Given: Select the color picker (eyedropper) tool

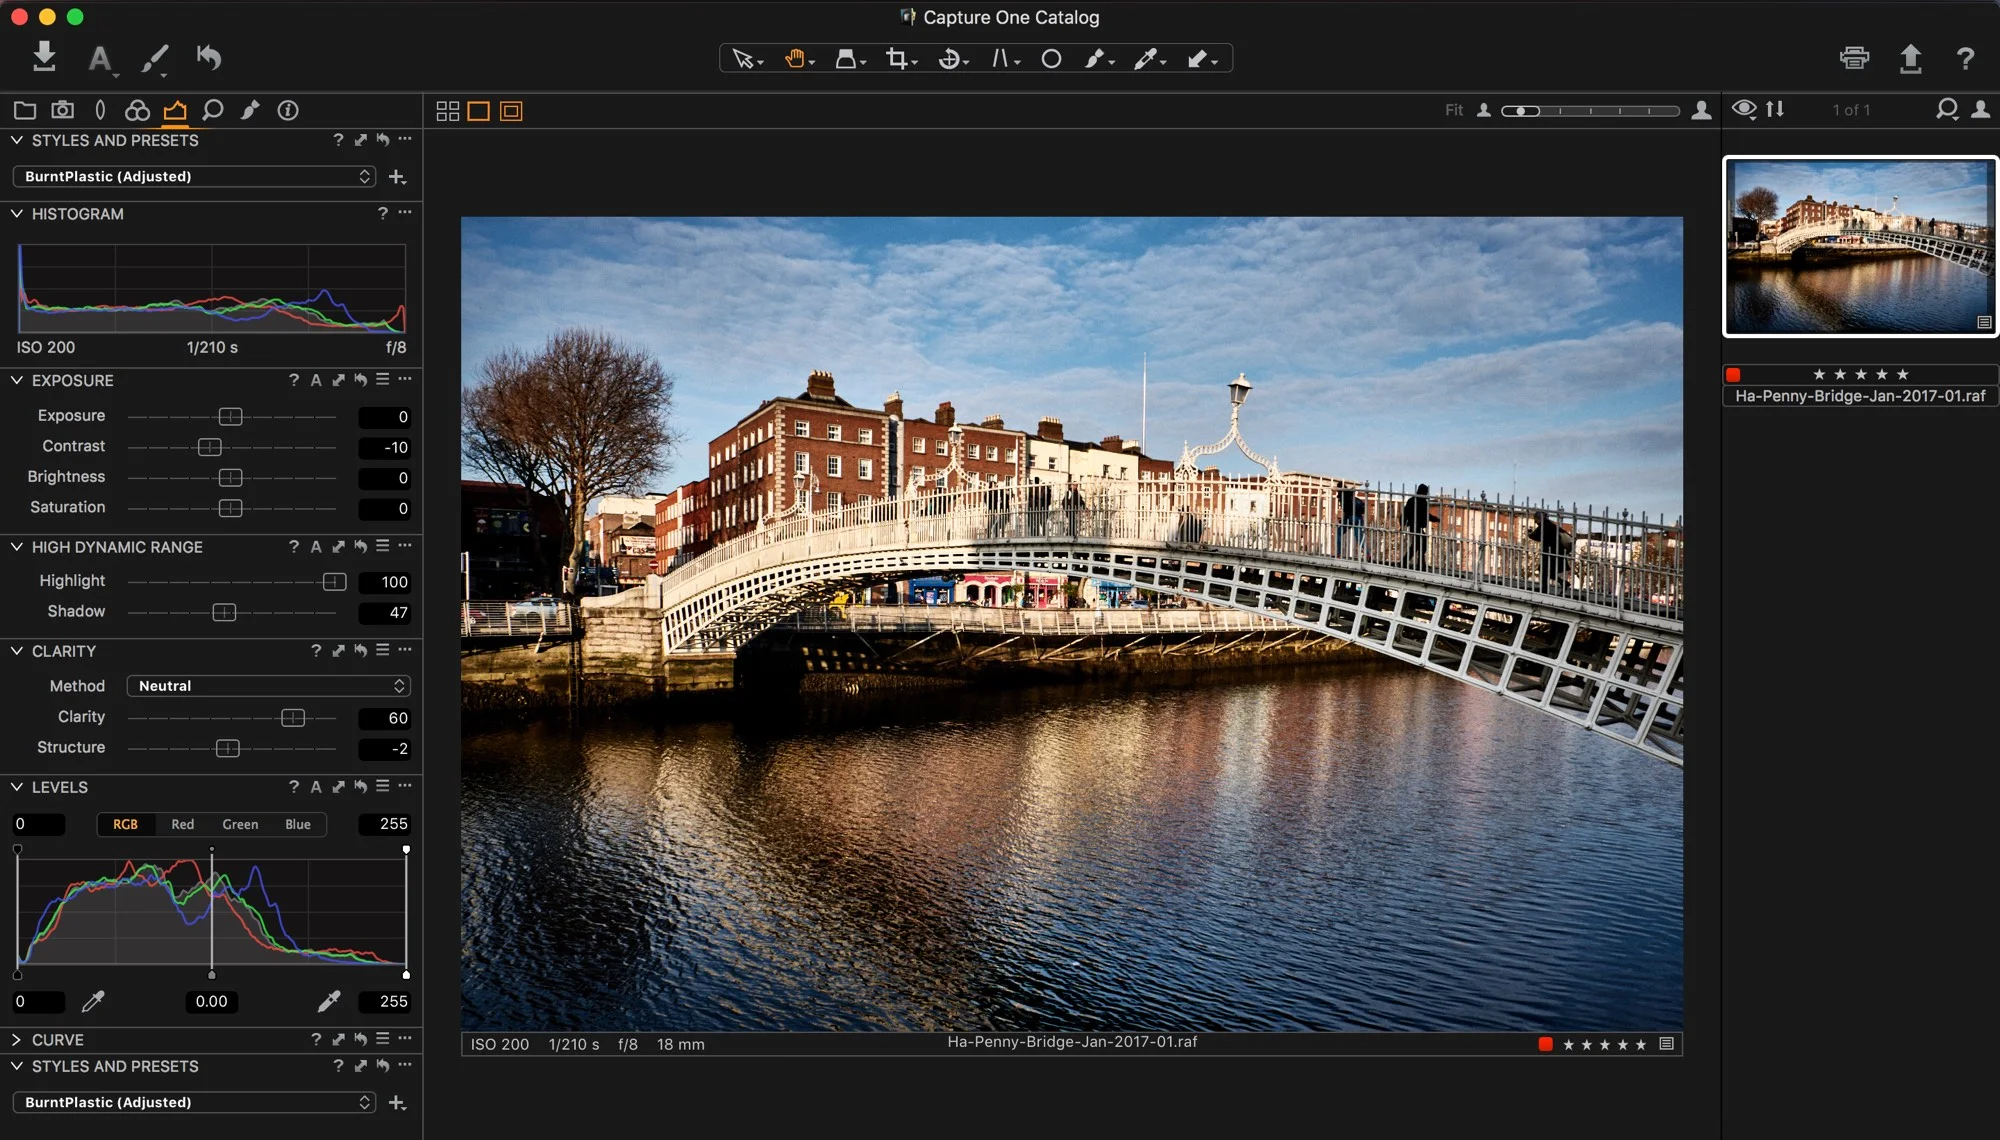Looking at the screenshot, I should click(1148, 59).
